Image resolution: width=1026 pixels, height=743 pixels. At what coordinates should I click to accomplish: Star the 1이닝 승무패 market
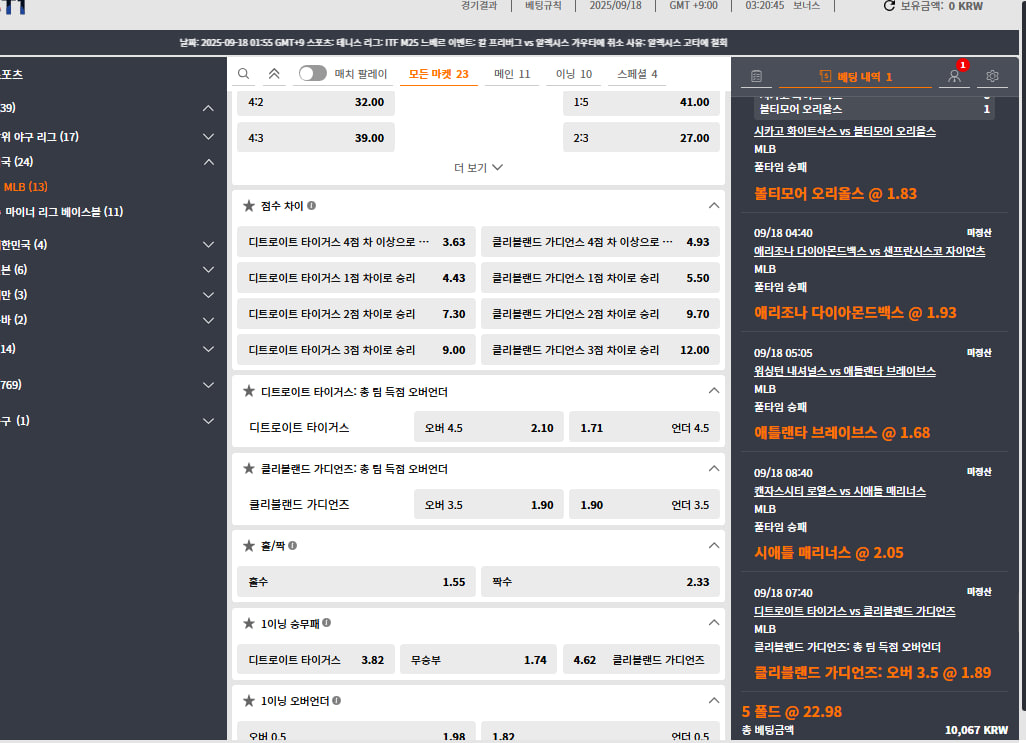(x=249, y=623)
